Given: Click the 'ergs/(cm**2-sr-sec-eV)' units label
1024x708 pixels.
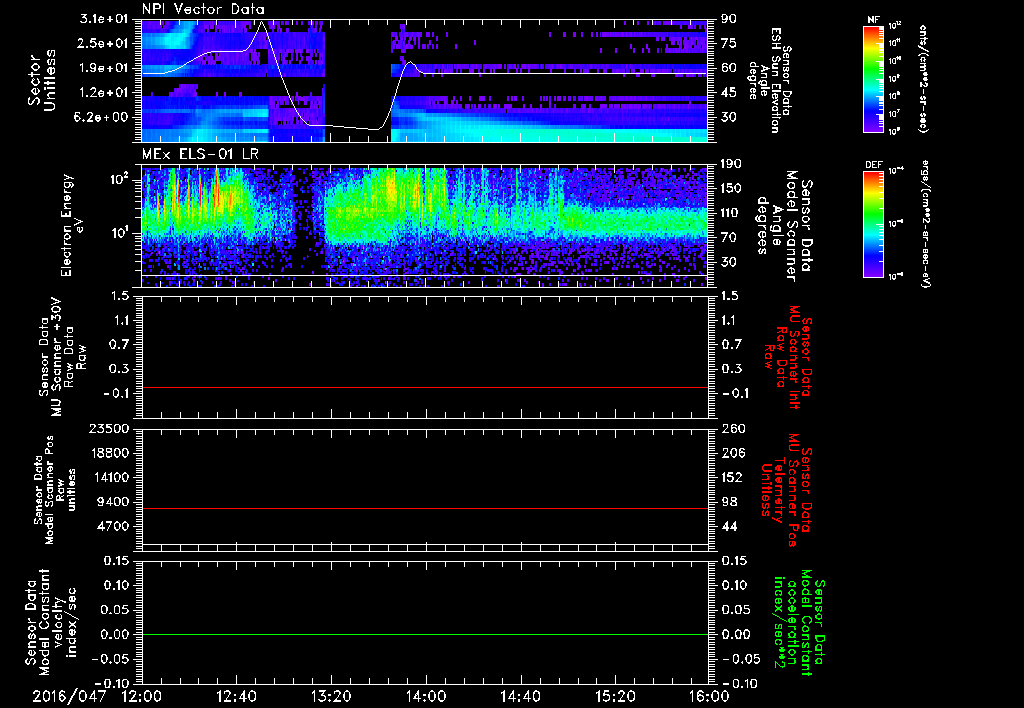Looking at the screenshot, I should coord(925,223).
